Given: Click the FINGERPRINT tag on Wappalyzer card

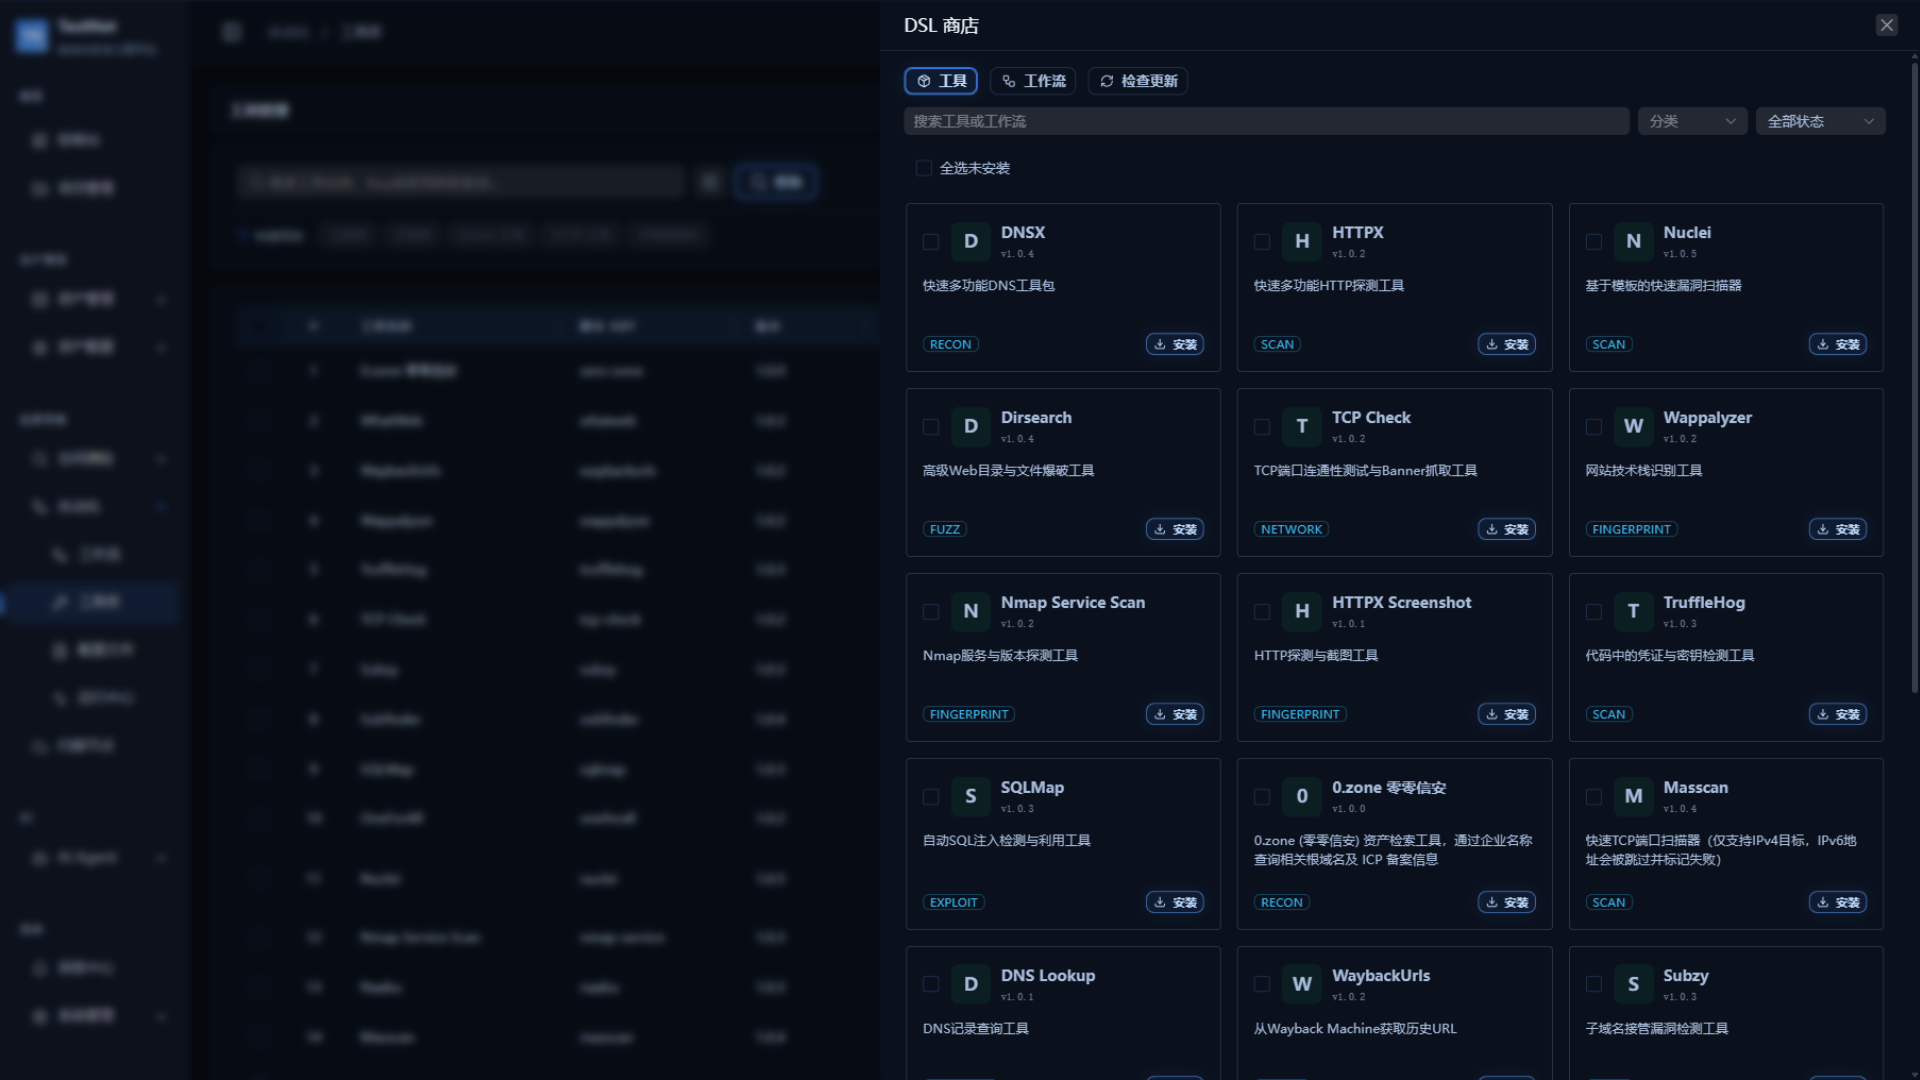Looking at the screenshot, I should click(x=1631, y=529).
